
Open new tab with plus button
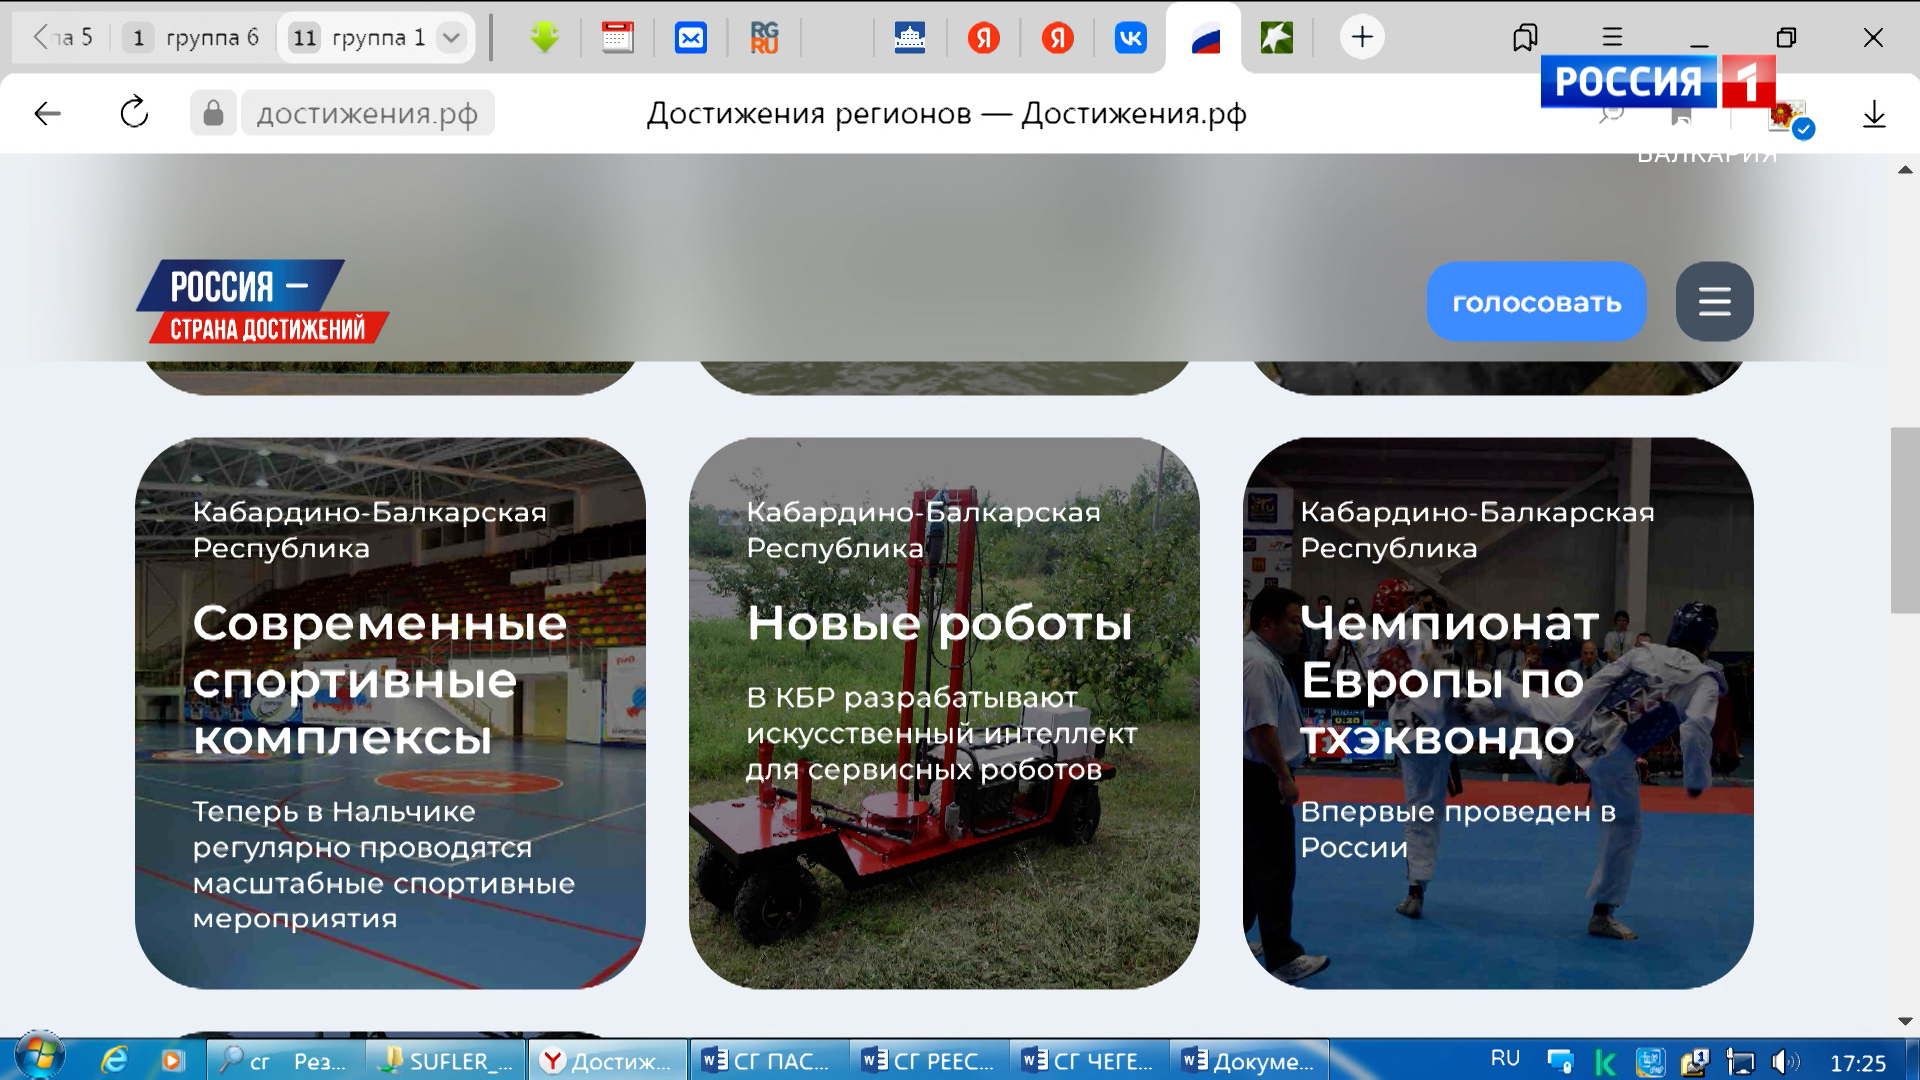1362,37
